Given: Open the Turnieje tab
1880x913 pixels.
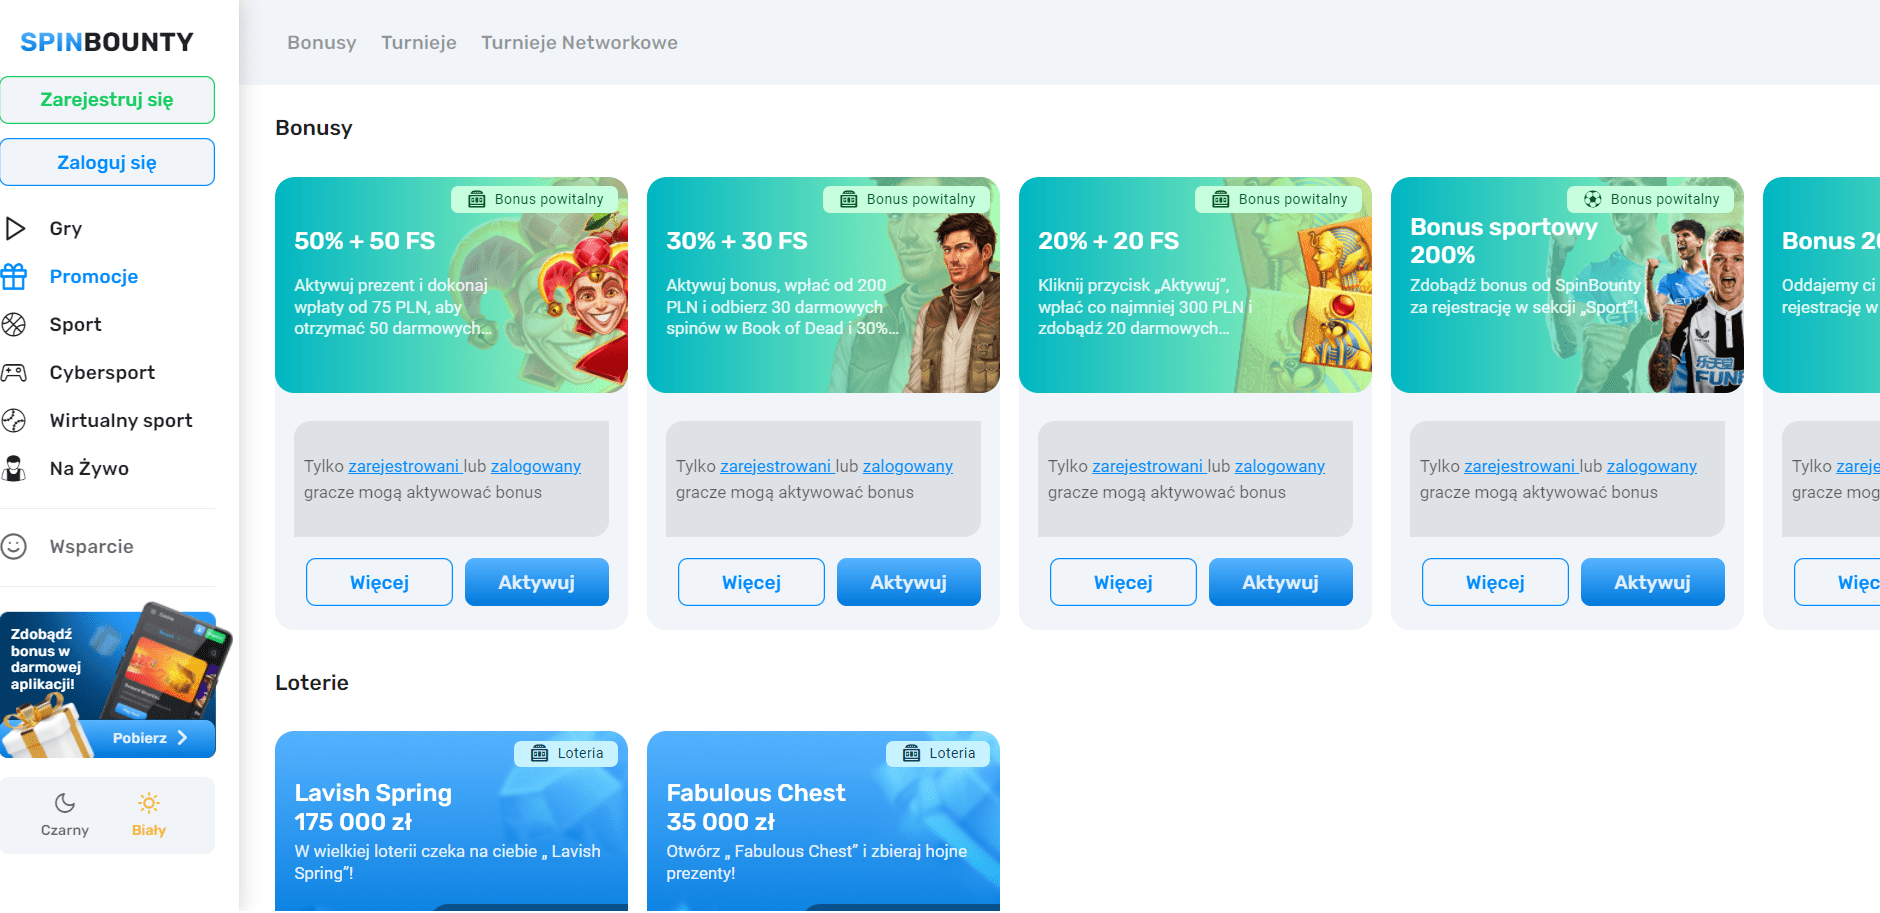Looking at the screenshot, I should click(418, 43).
